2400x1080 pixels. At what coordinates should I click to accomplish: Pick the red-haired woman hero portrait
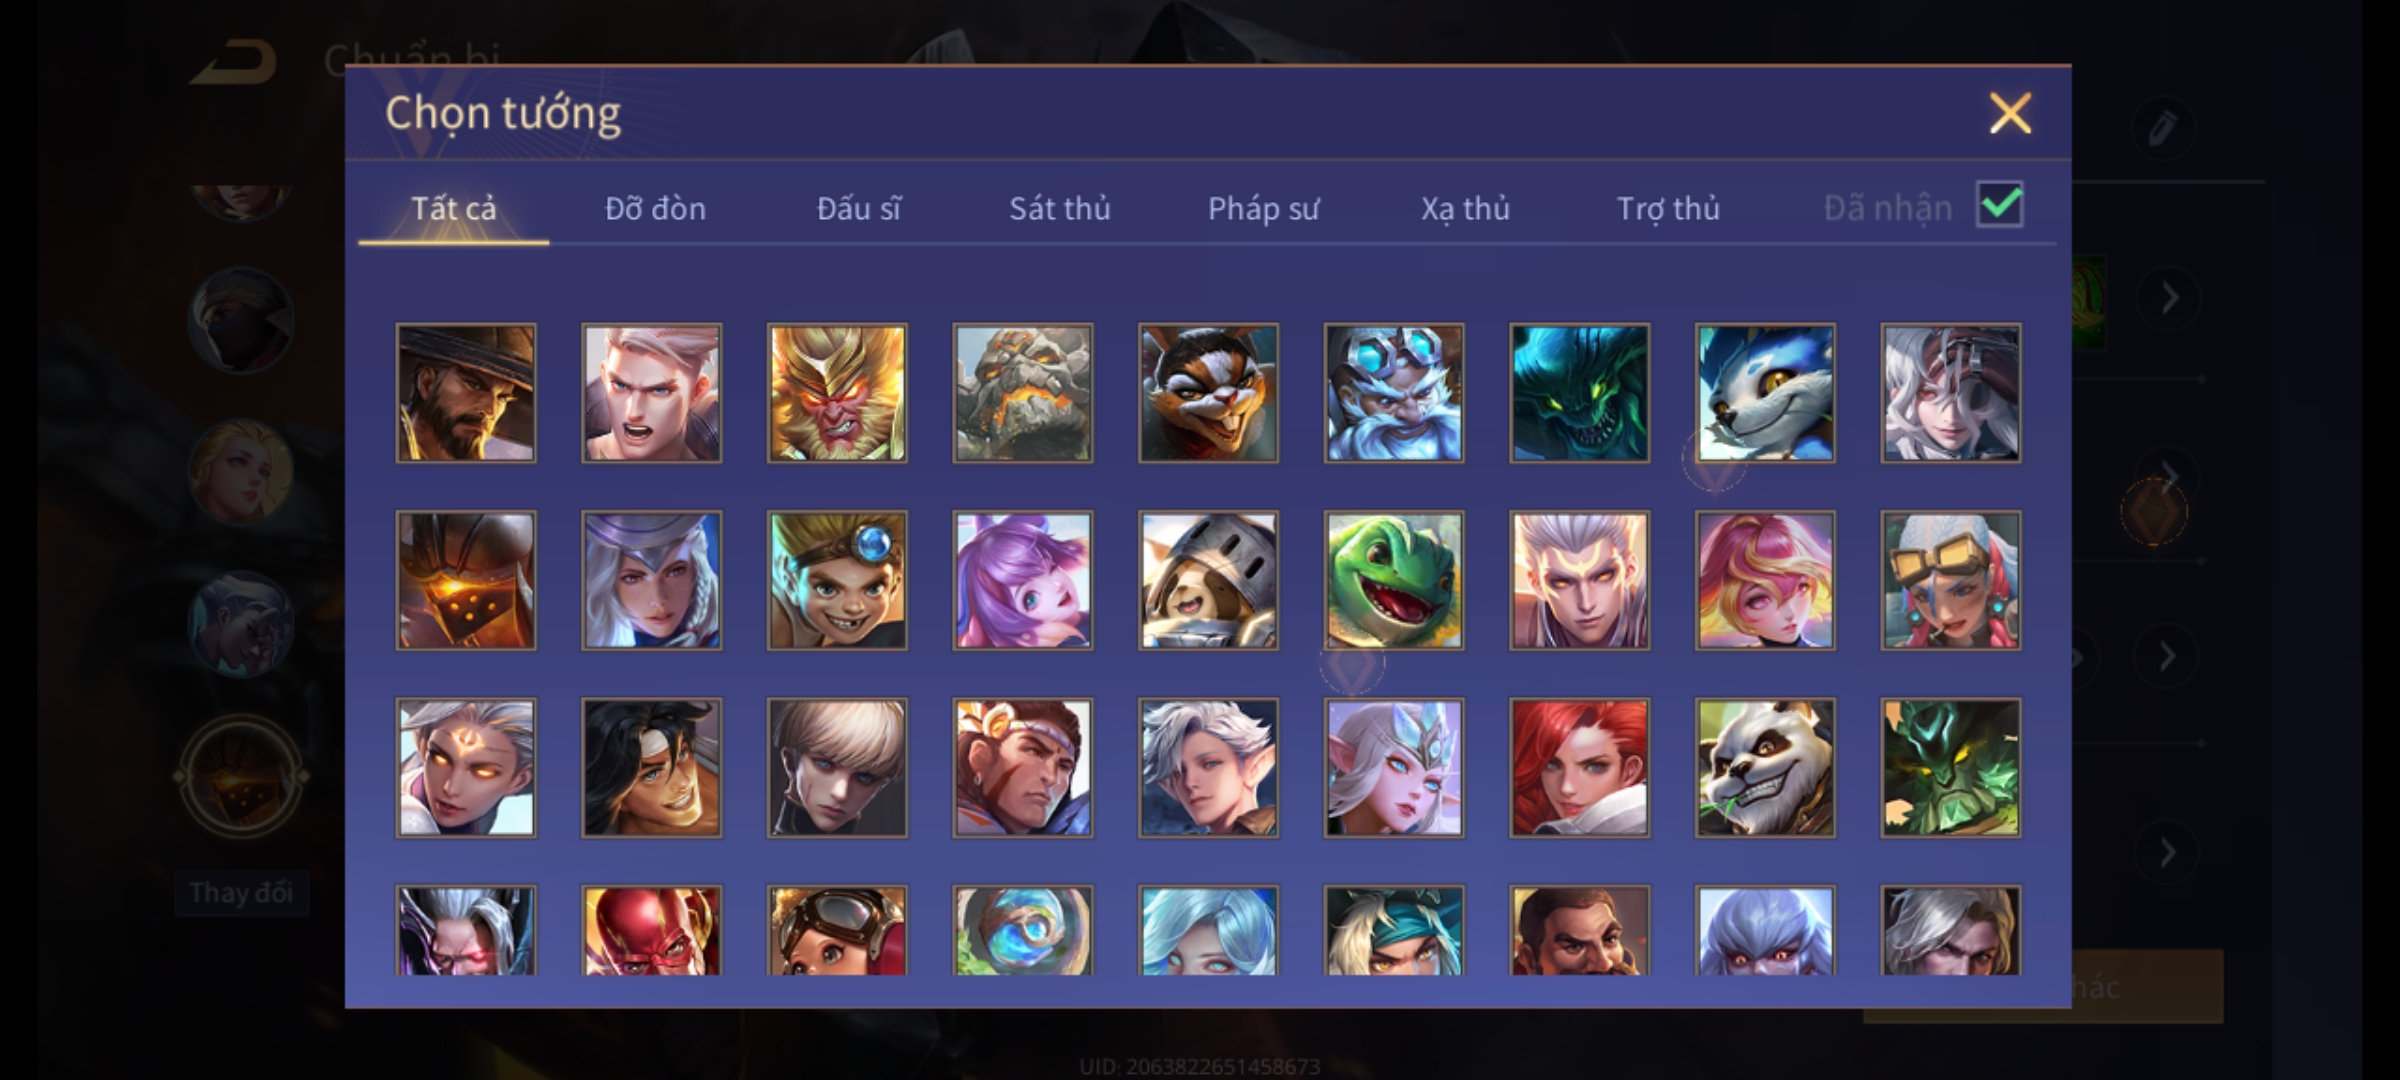[1580, 768]
